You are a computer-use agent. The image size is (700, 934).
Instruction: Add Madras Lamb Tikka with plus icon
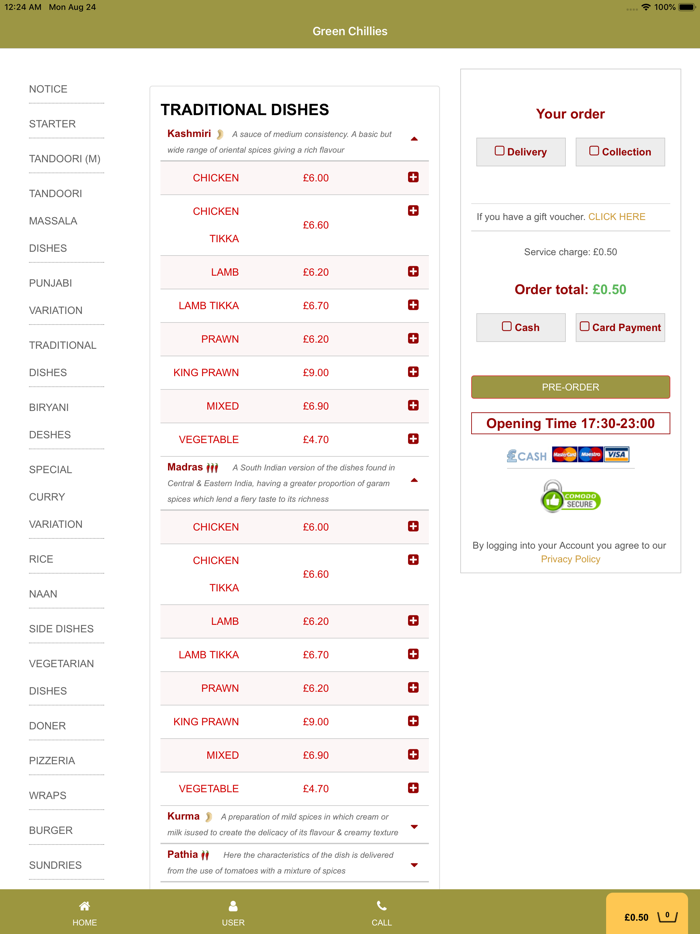413,654
